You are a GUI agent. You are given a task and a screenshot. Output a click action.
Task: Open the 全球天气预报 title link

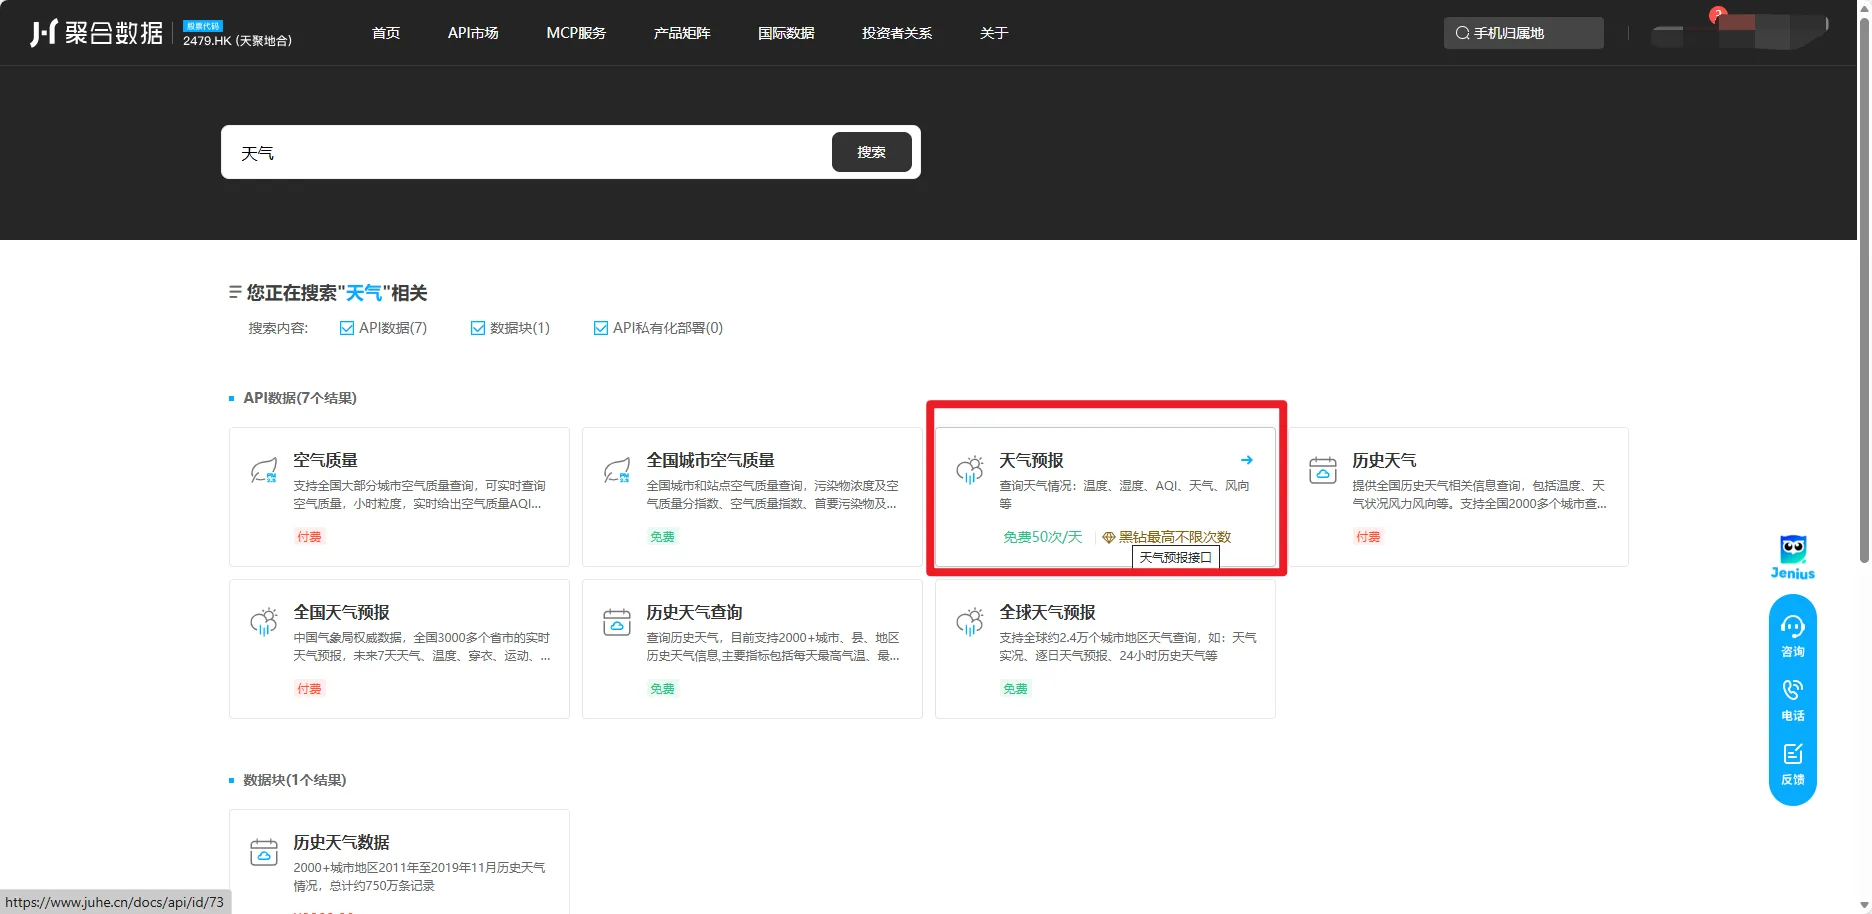click(1047, 612)
